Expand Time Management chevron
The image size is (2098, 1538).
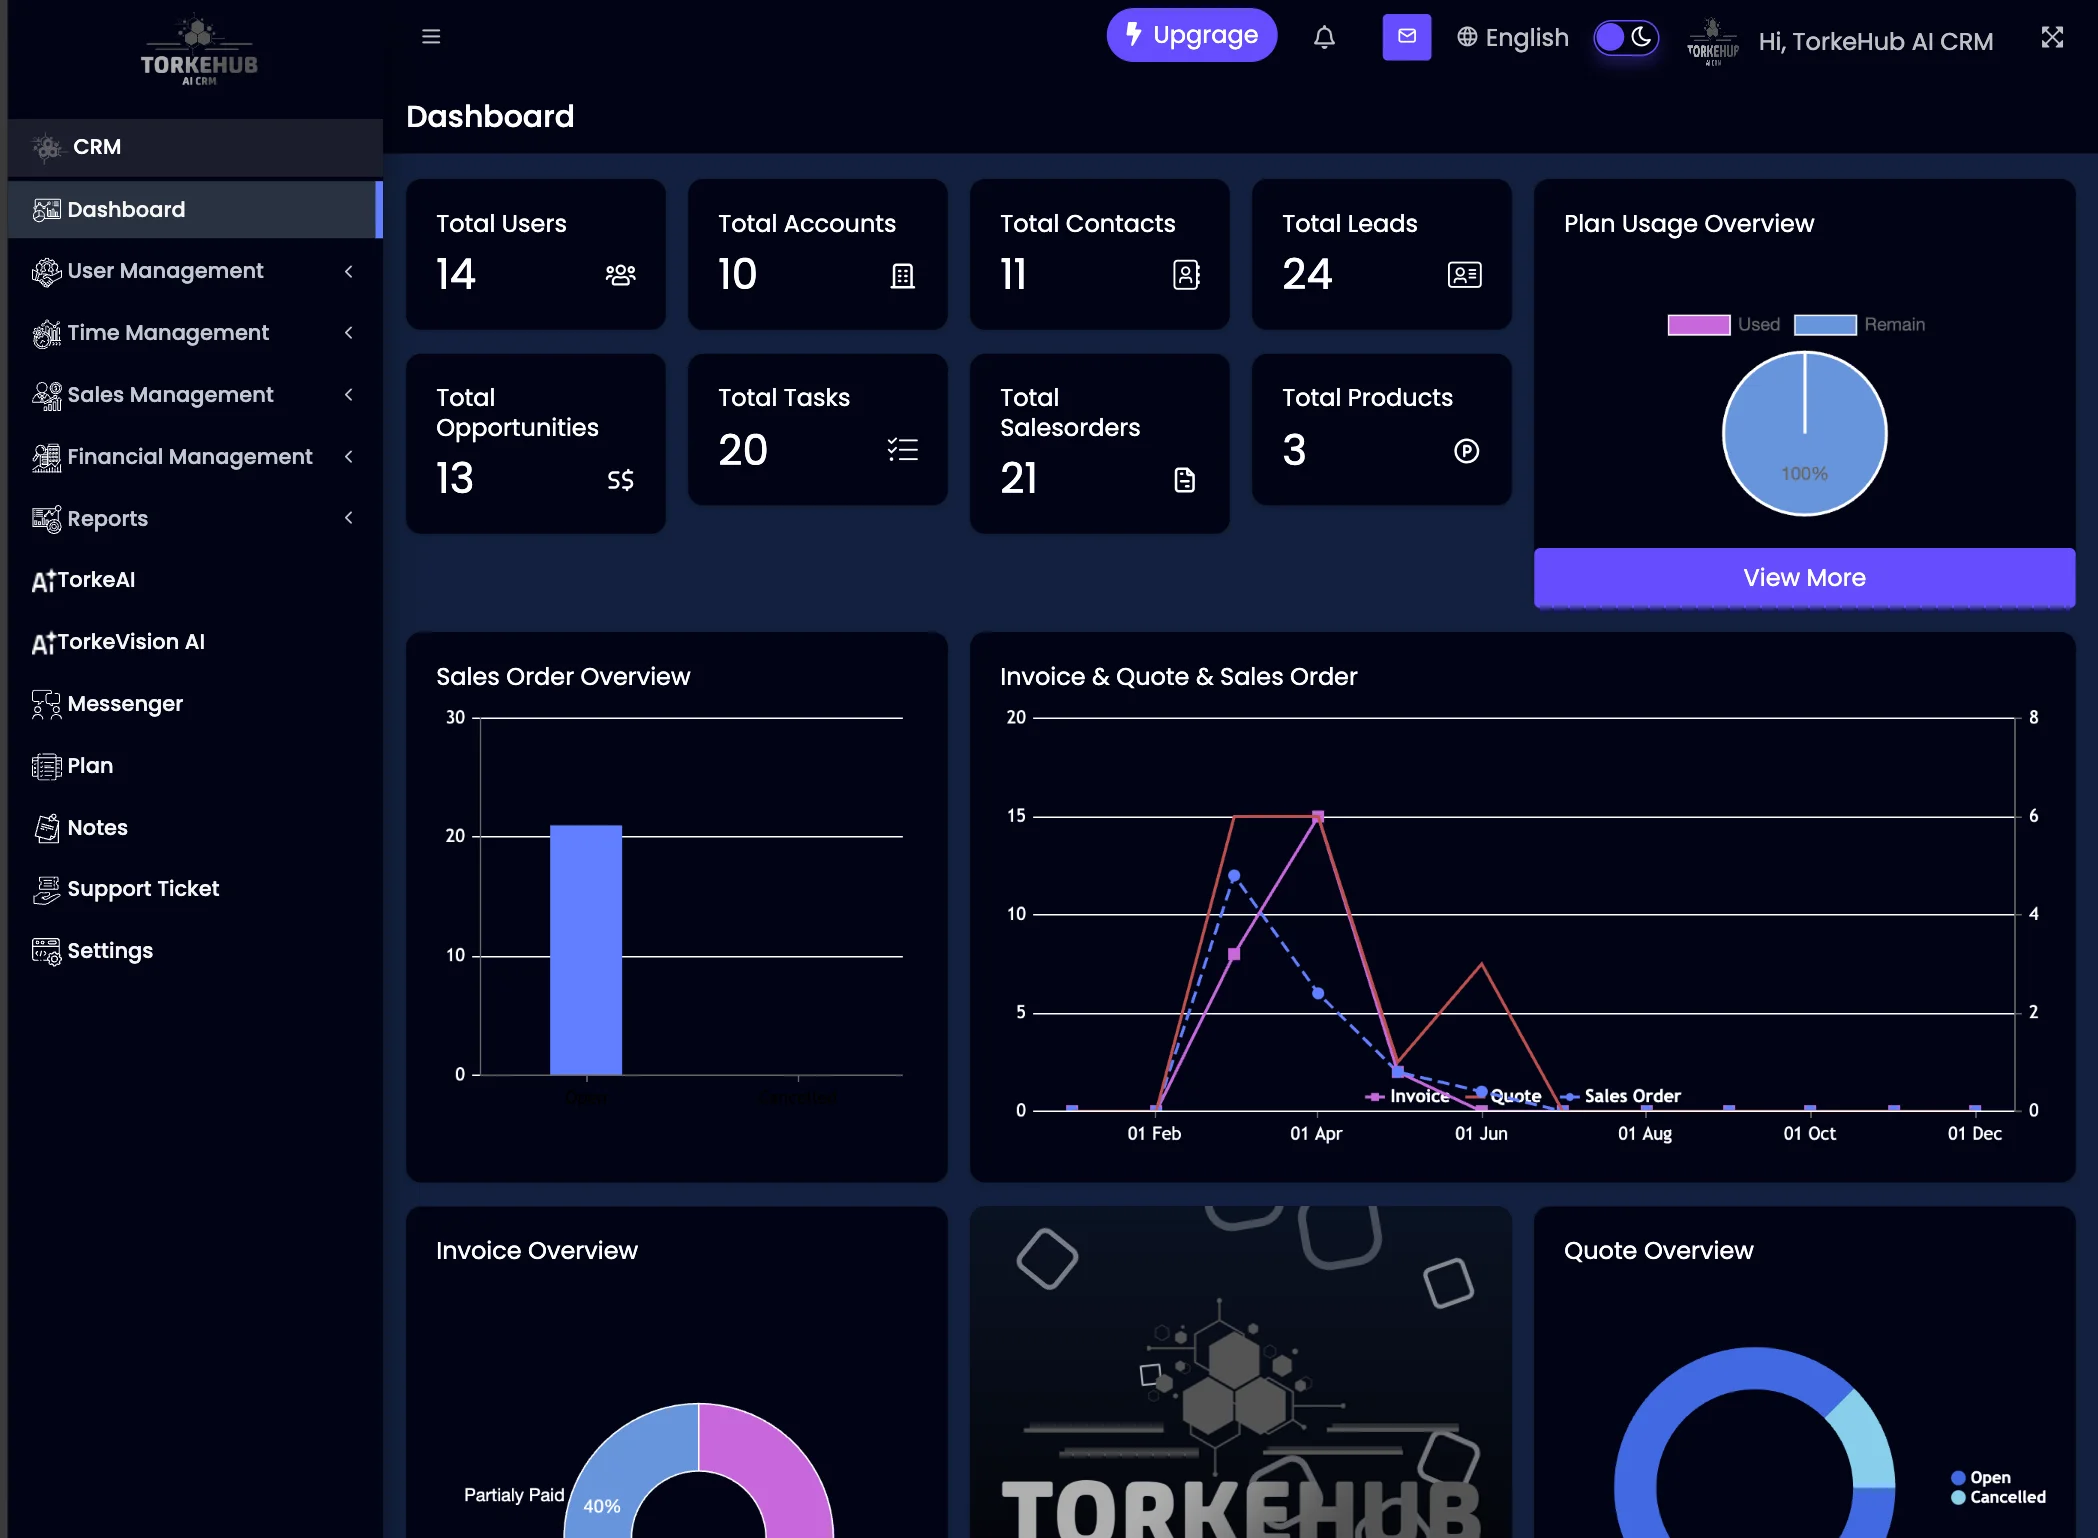pos(348,333)
